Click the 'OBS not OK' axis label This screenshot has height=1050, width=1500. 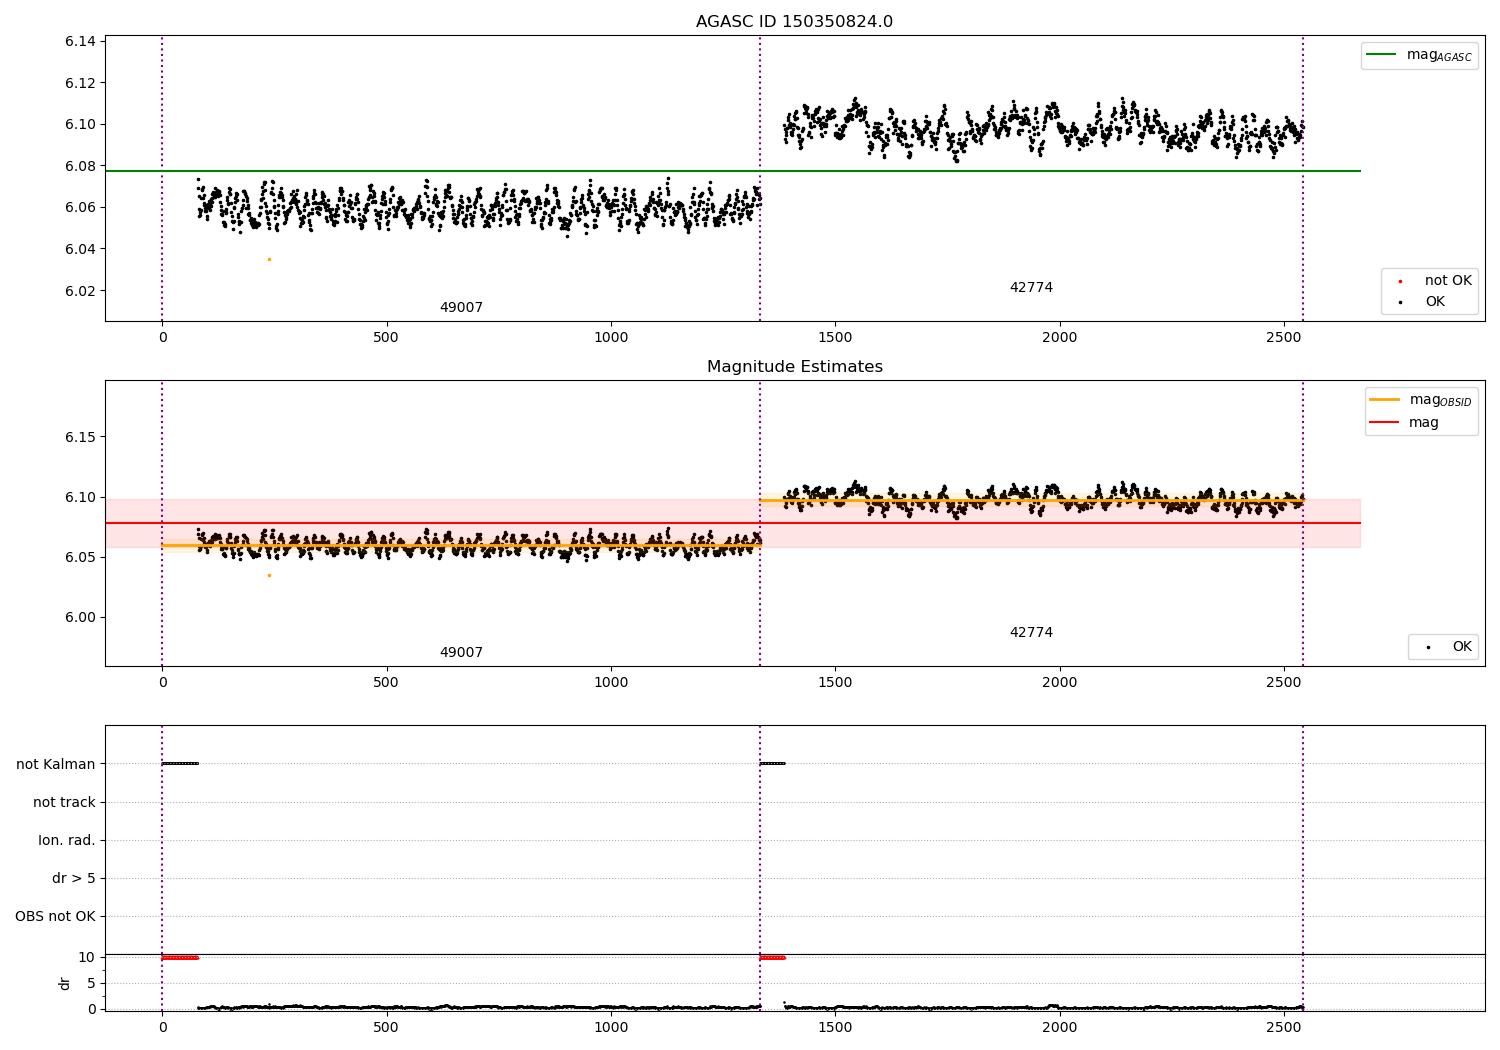(x=55, y=916)
